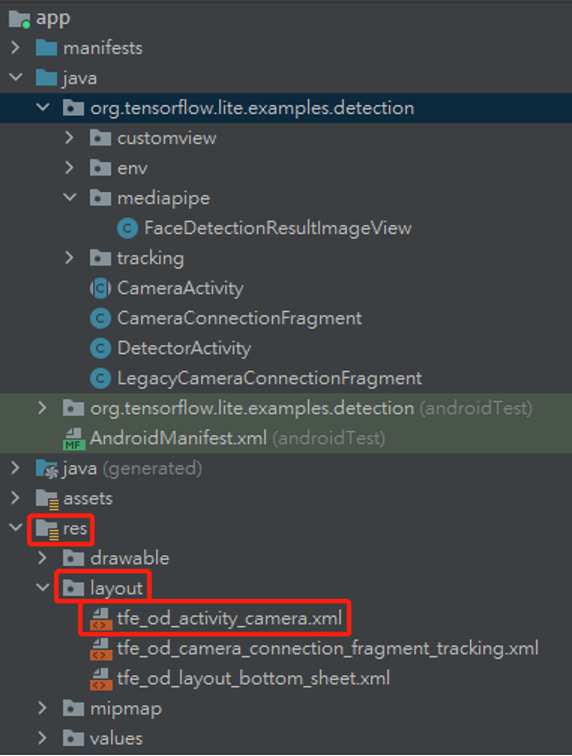Click the LegacyCameraConnectionFragment class icon
The height and width of the screenshot is (756, 572).
pyautogui.click(x=100, y=378)
